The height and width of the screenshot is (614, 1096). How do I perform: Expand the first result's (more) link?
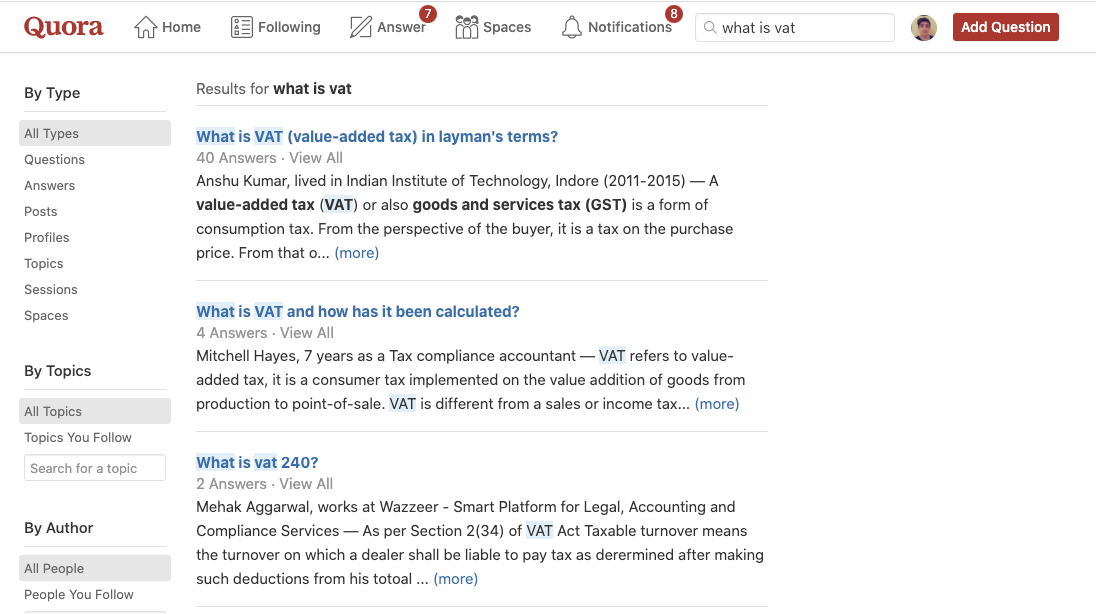[357, 253]
